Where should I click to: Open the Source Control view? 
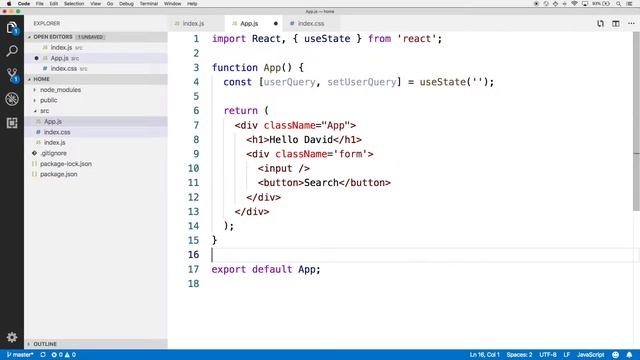[x=12, y=75]
